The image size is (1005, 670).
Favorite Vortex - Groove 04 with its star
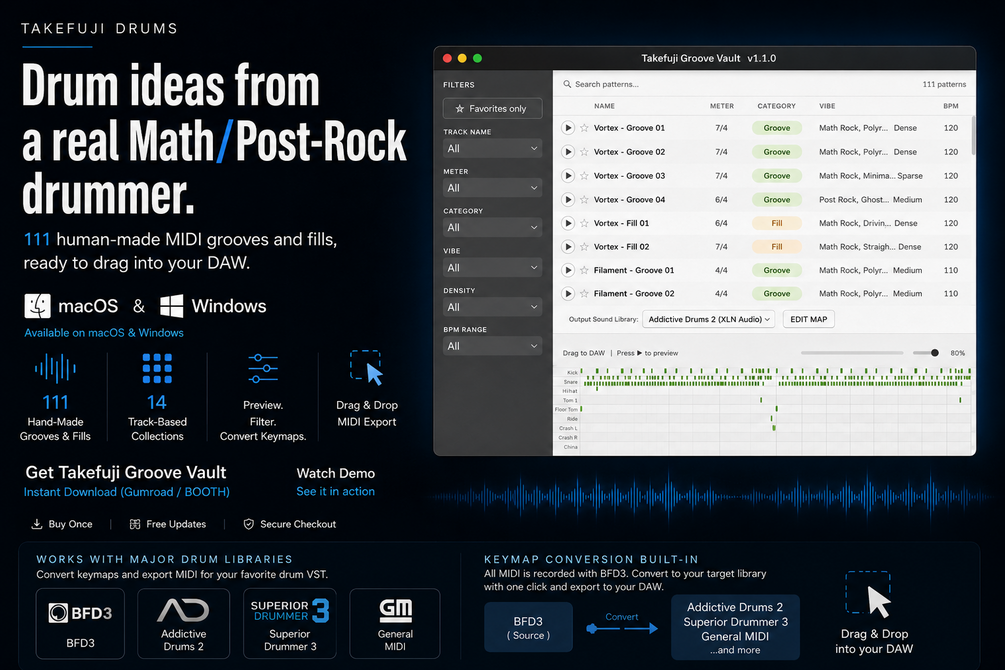point(584,199)
